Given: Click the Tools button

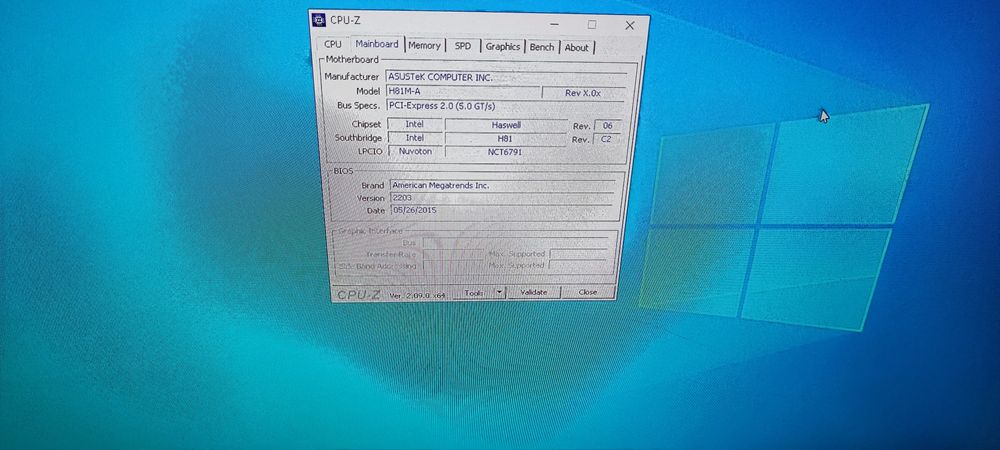Looking at the screenshot, I should pos(474,292).
